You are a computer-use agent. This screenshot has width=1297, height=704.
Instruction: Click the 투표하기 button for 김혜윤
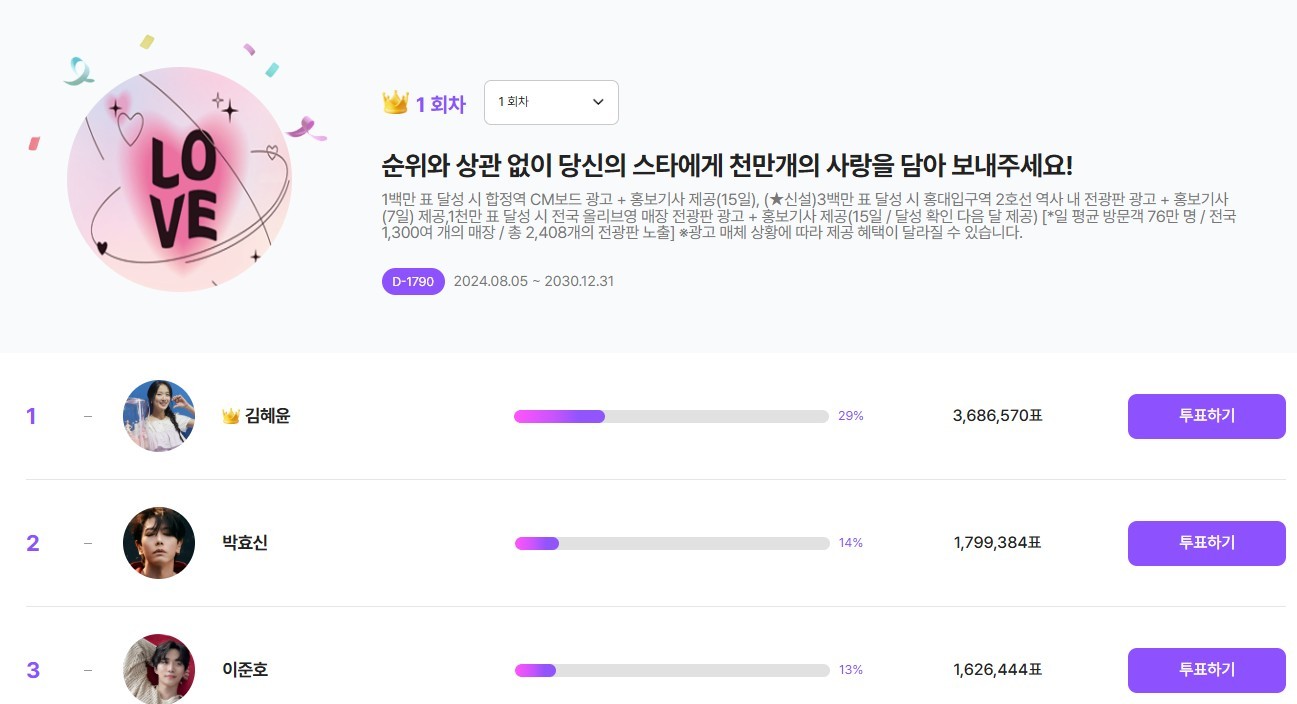tap(1206, 416)
